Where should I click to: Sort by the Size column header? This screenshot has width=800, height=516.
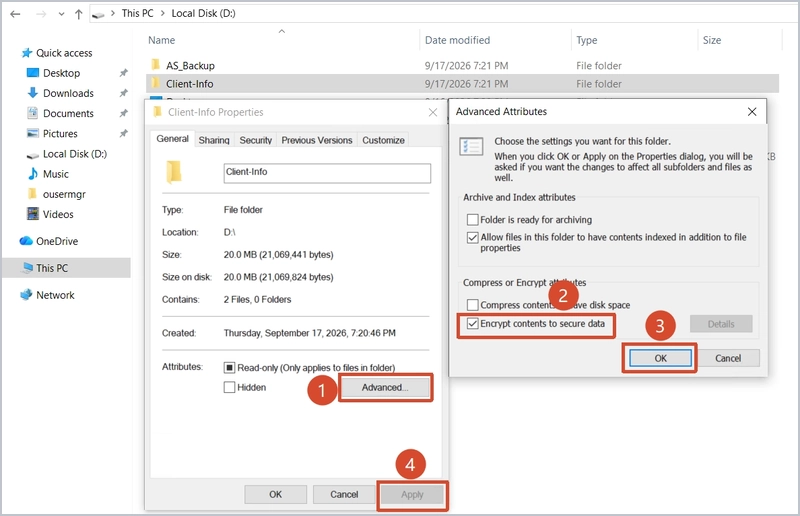coord(712,40)
